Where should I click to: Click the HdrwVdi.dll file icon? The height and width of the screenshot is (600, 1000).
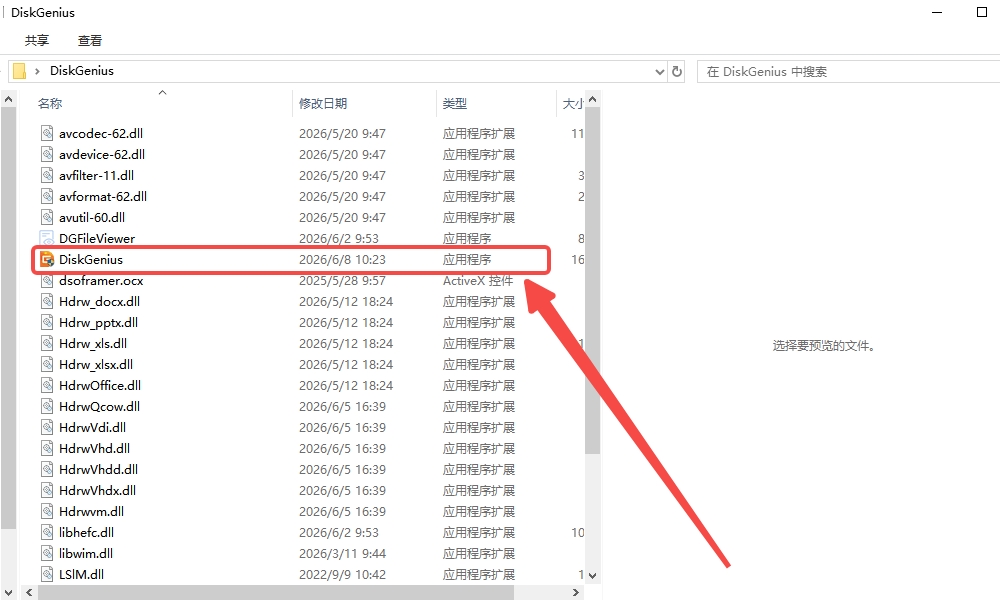47,428
